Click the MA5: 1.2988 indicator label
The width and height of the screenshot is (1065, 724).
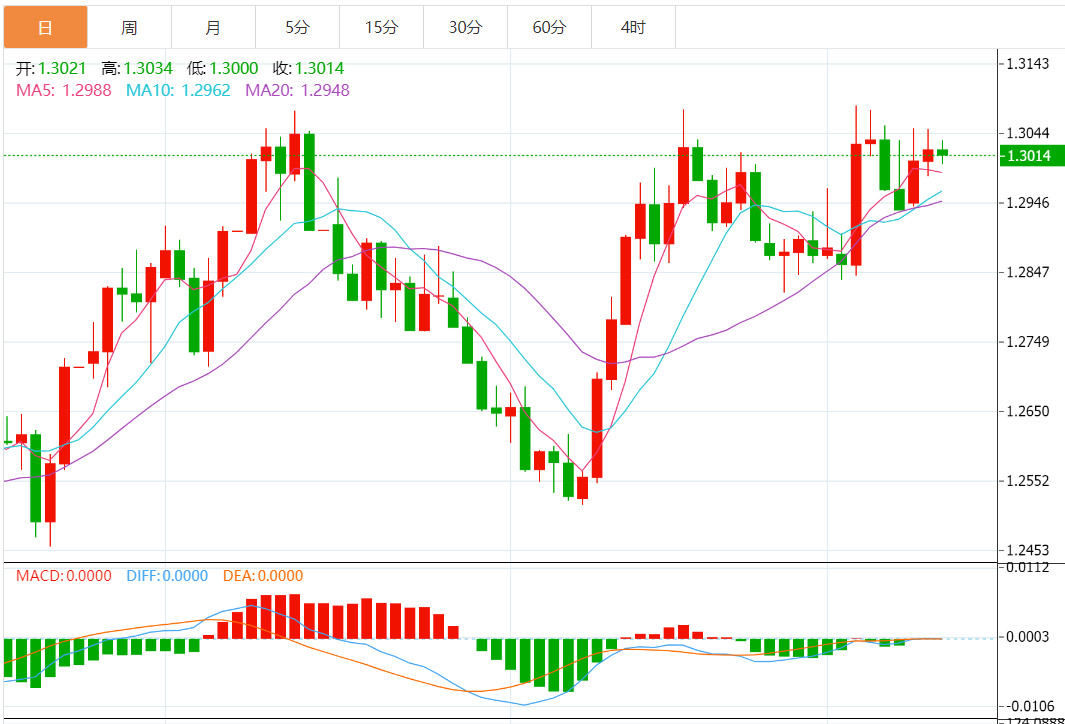point(64,90)
